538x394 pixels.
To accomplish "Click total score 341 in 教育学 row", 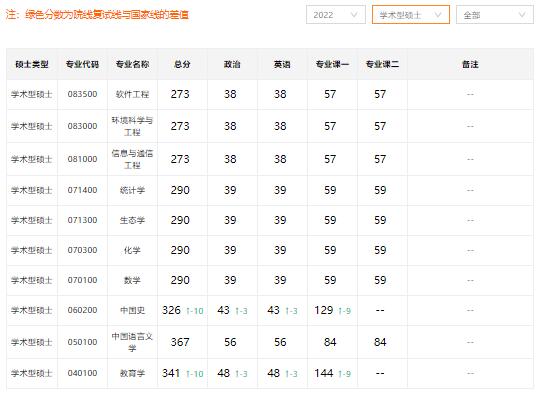I will click(x=171, y=373).
